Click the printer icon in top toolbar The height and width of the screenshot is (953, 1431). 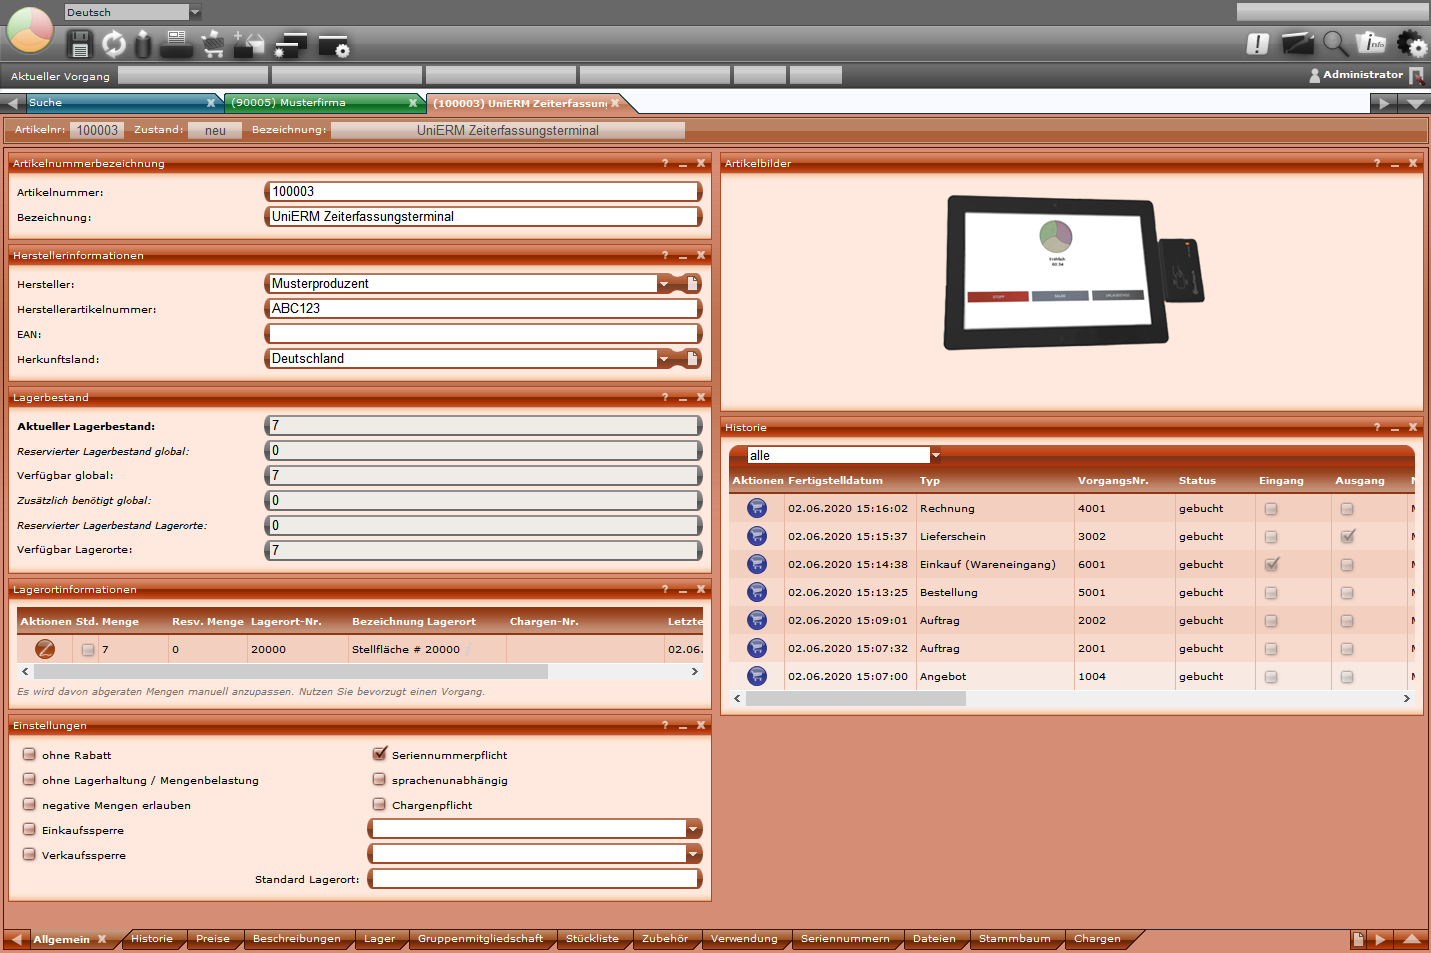[177, 43]
